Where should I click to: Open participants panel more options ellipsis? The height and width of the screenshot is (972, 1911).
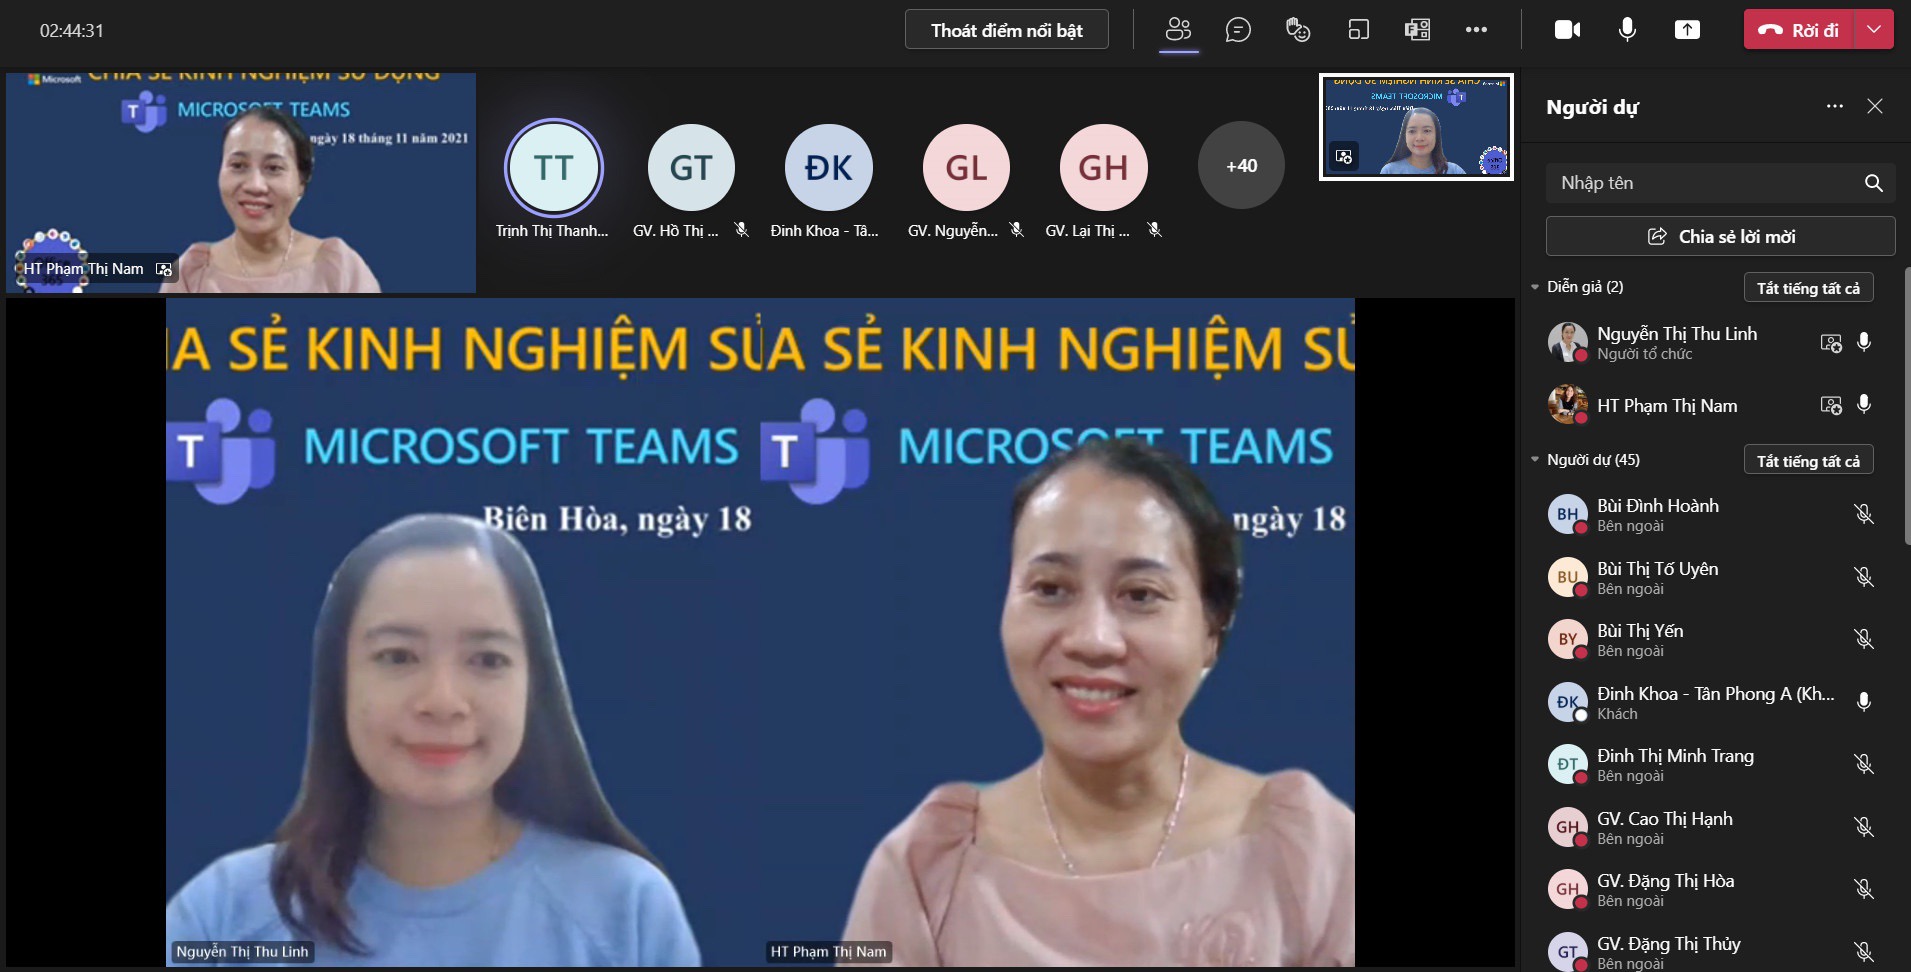pyautogui.click(x=1834, y=106)
